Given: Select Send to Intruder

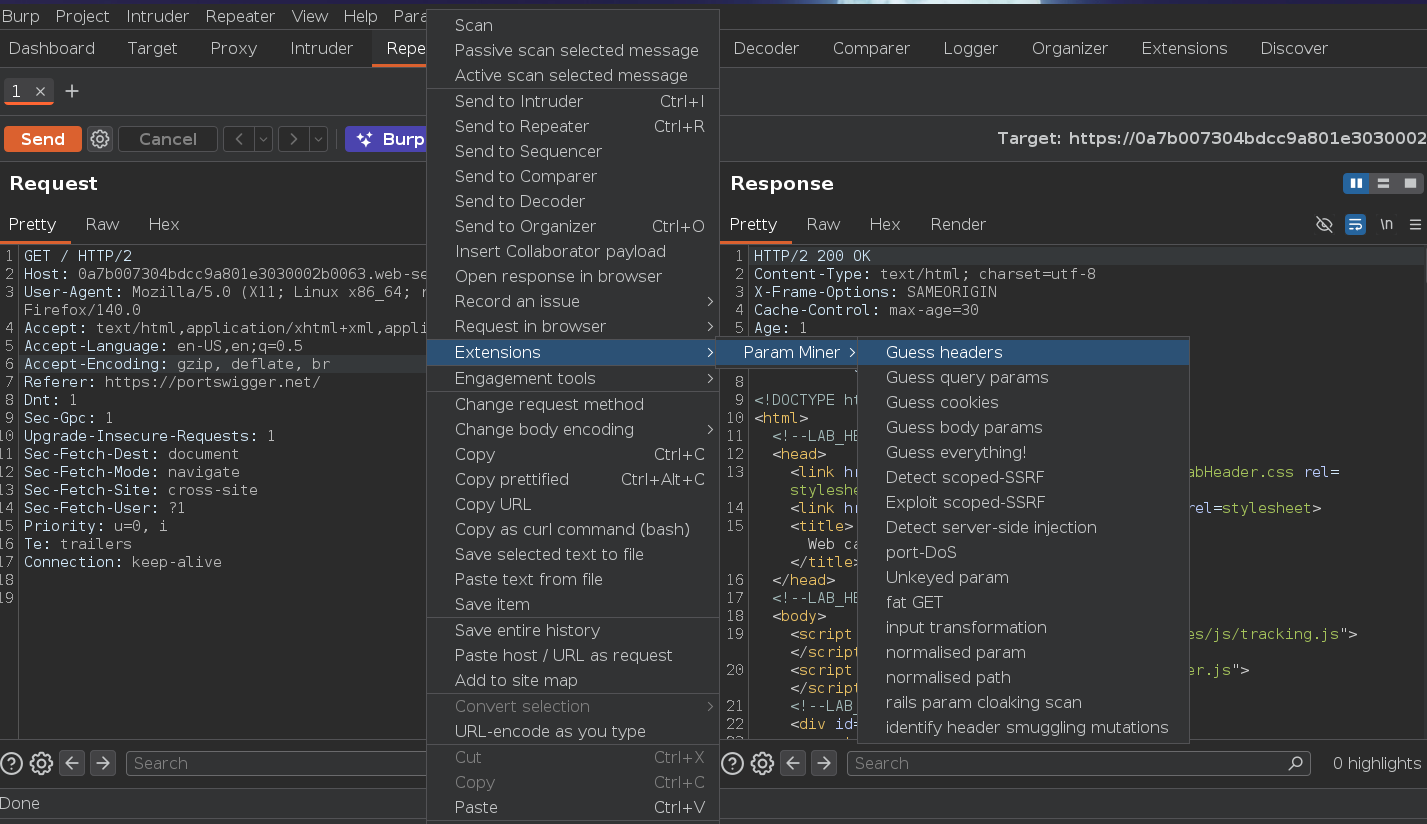Looking at the screenshot, I should (573, 101).
